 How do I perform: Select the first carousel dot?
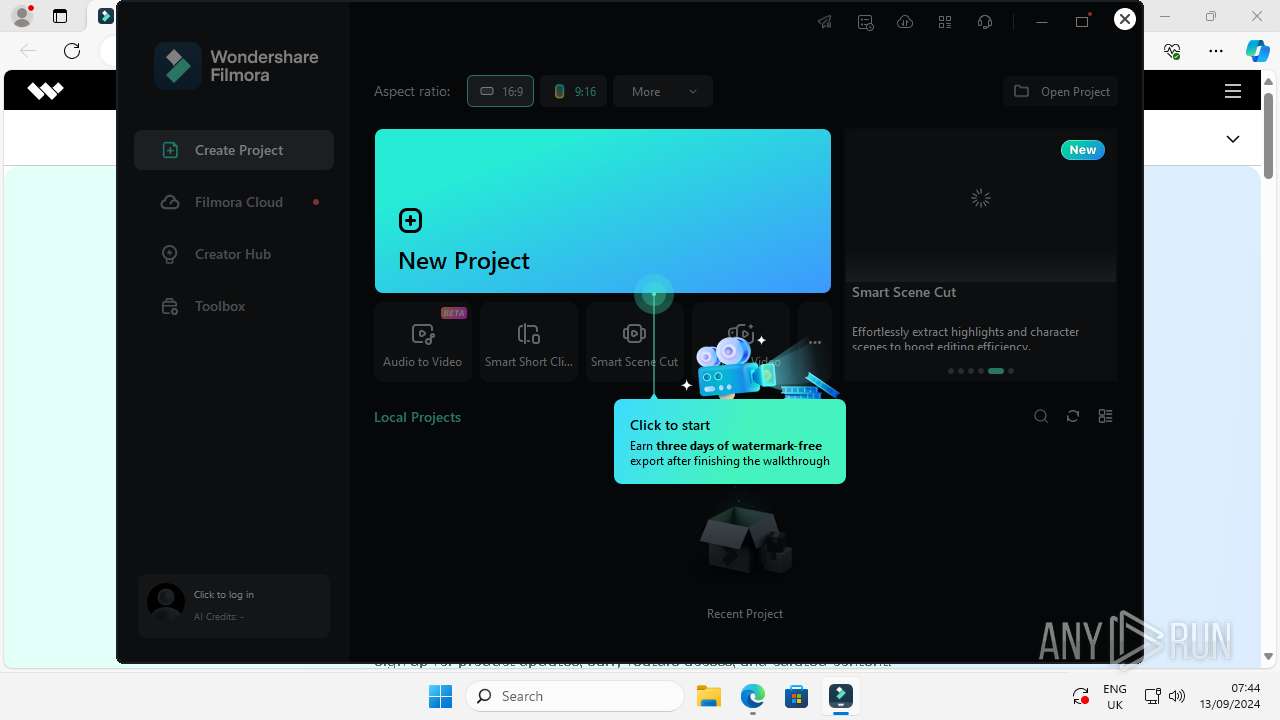pyautogui.click(x=951, y=371)
